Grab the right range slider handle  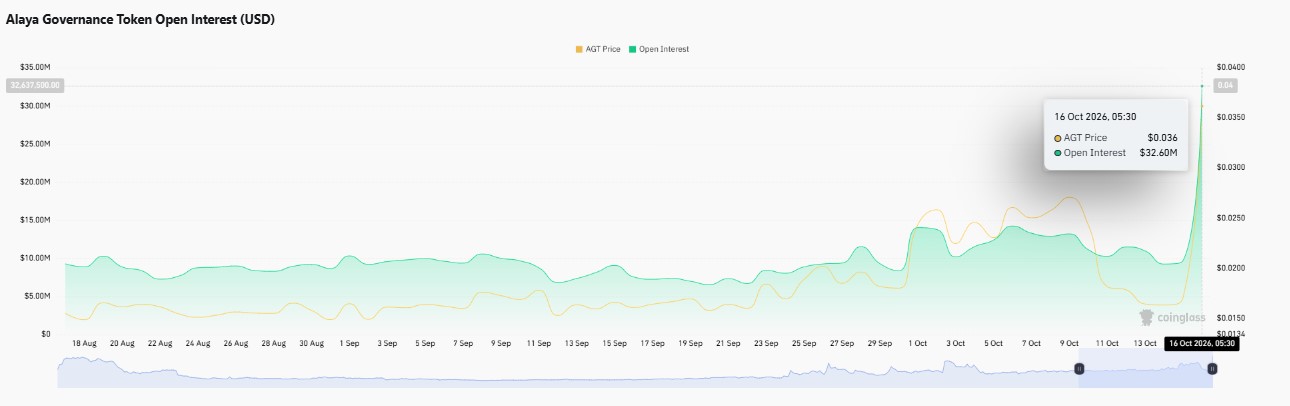point(1212,369)
